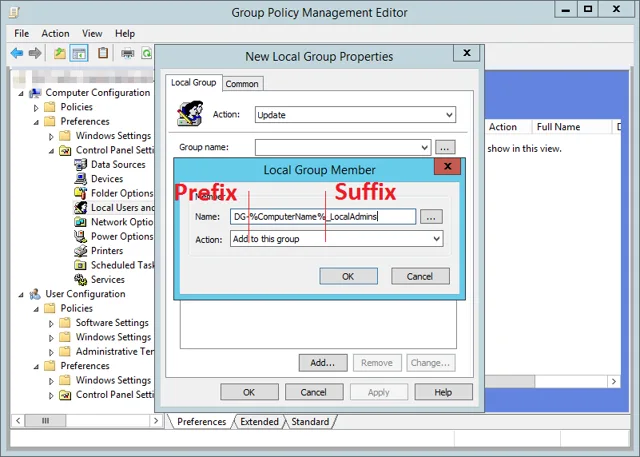Select the Preferences bottom tab
The width and height of the screenshot is (640, 457).
pyautogui.click(x=201, y=422)
